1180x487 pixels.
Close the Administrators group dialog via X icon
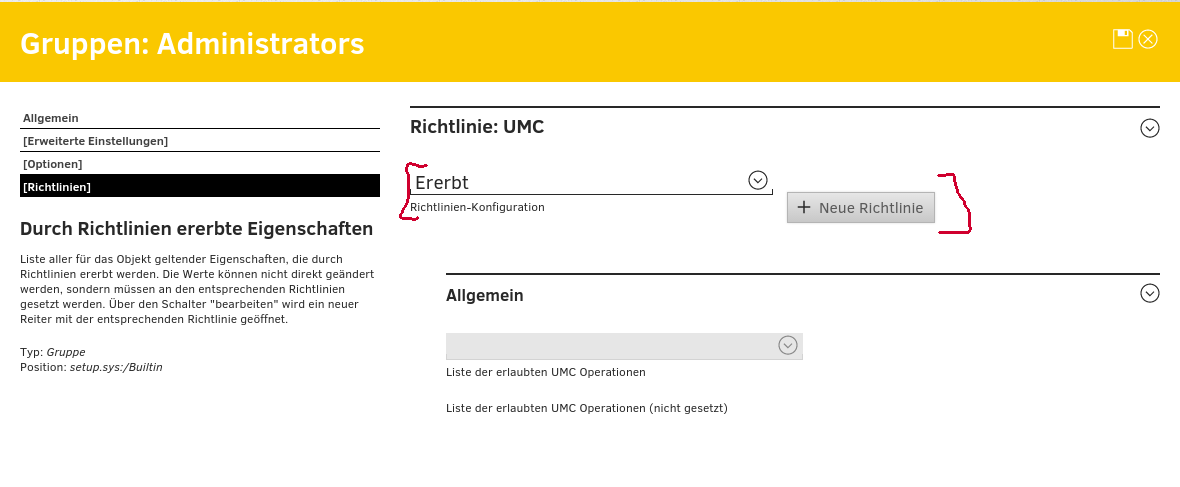coord(1148,39)
